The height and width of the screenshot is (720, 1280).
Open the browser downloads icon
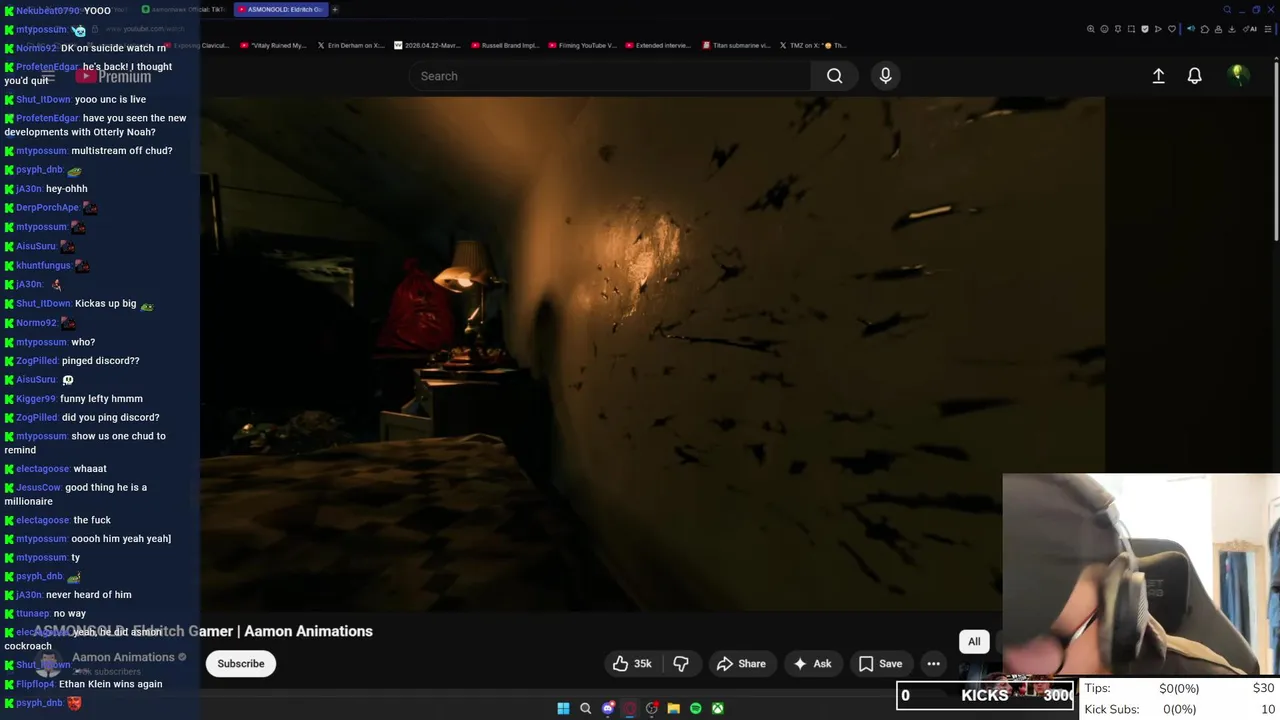pos(1232,29)
